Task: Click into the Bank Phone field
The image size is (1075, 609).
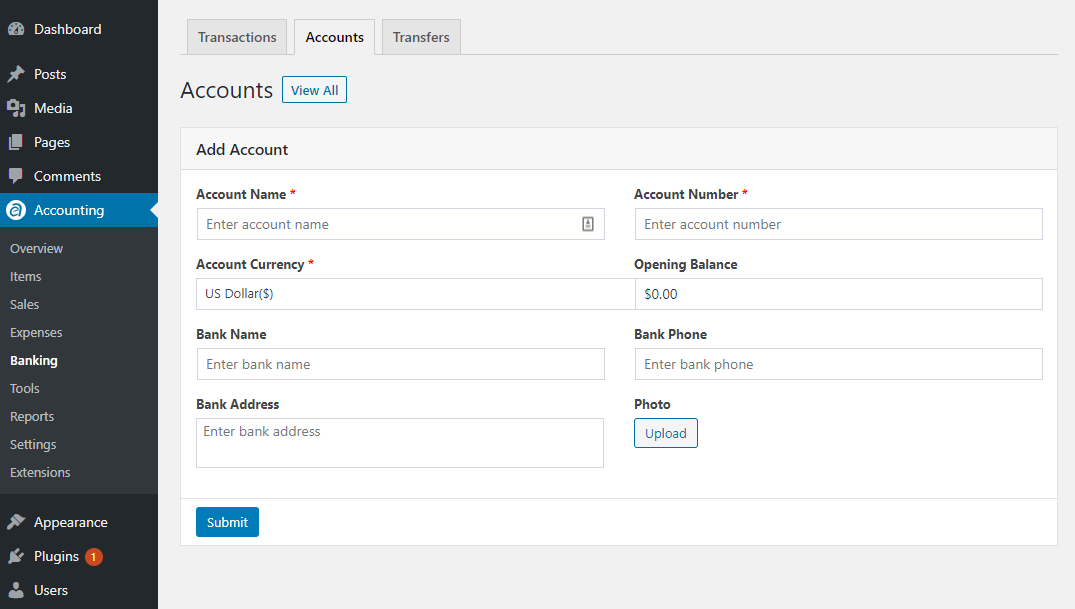Action: click(x=838, y=364)
